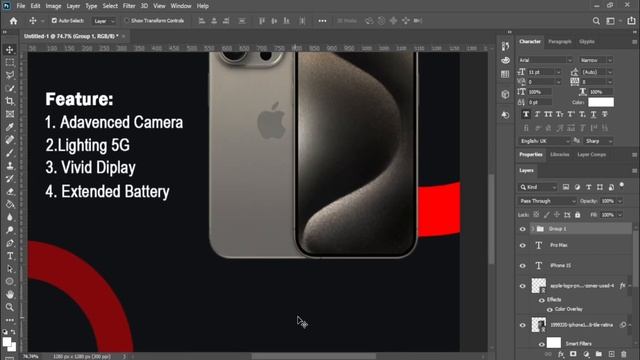Screen dimensions: 640x360
Task: Enable Show Transform Controls checkbox
Action: click(127, 20)
